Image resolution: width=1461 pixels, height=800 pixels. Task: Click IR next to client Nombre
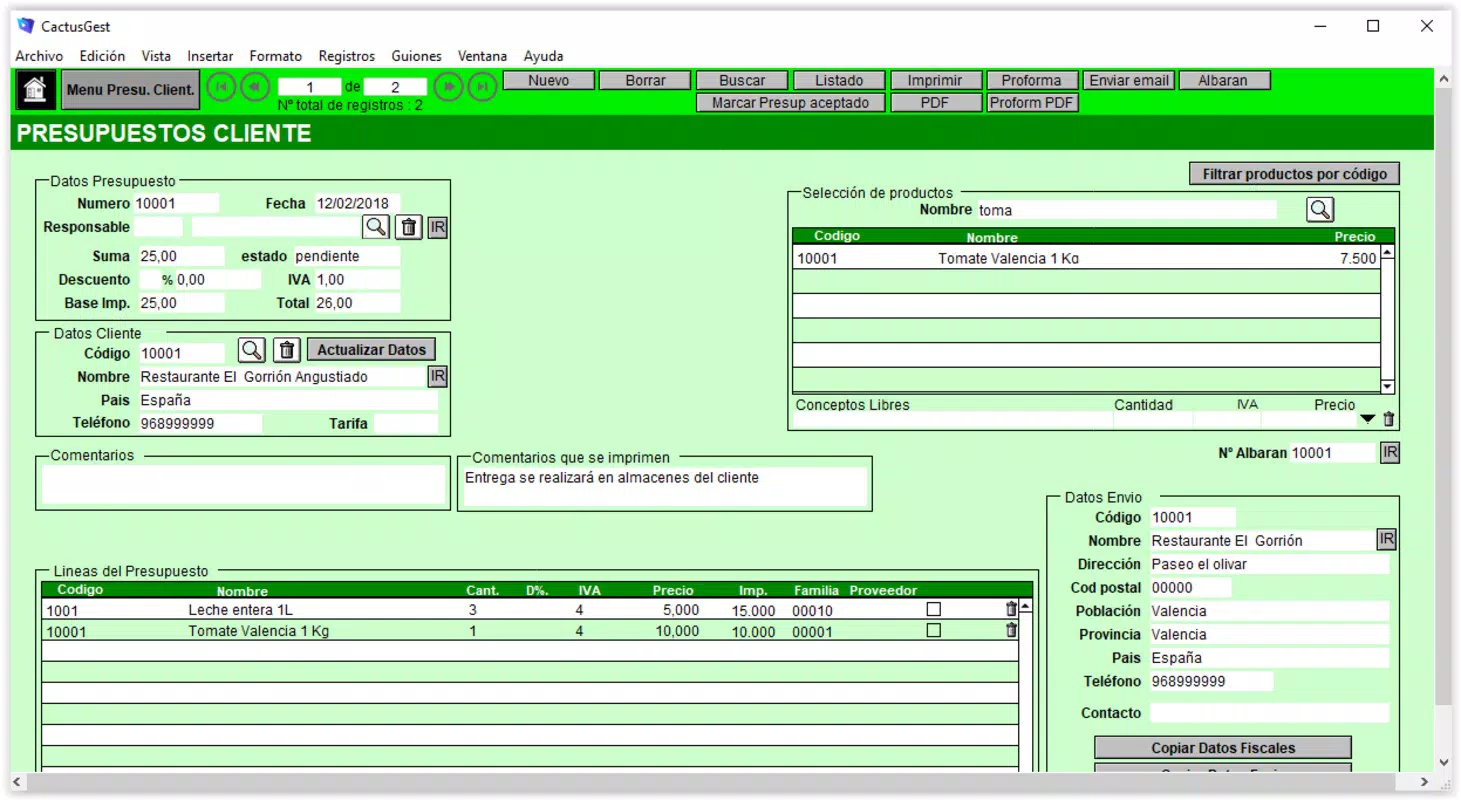(437, 376)
